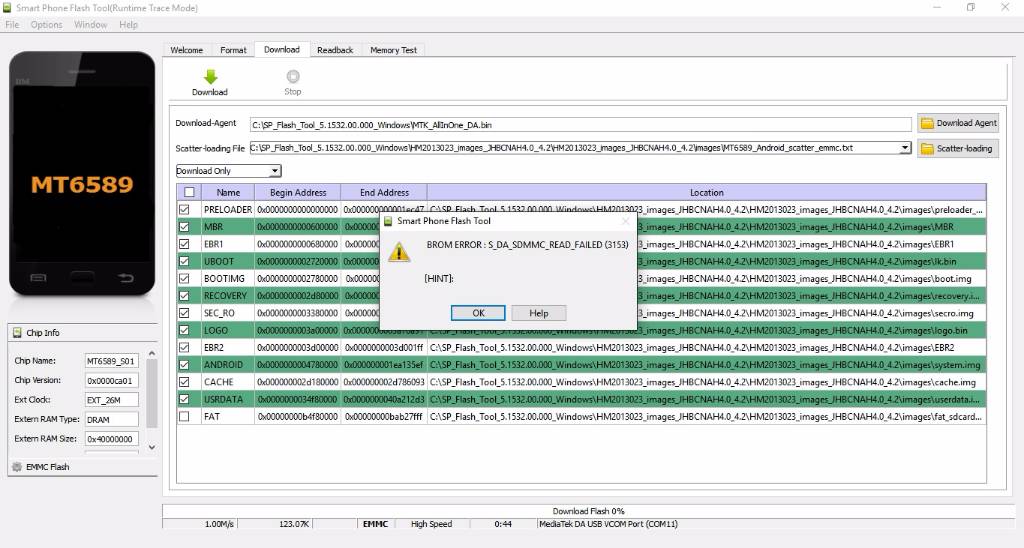
Task: Click the app icon in title bar
Action: pos(8,8)
